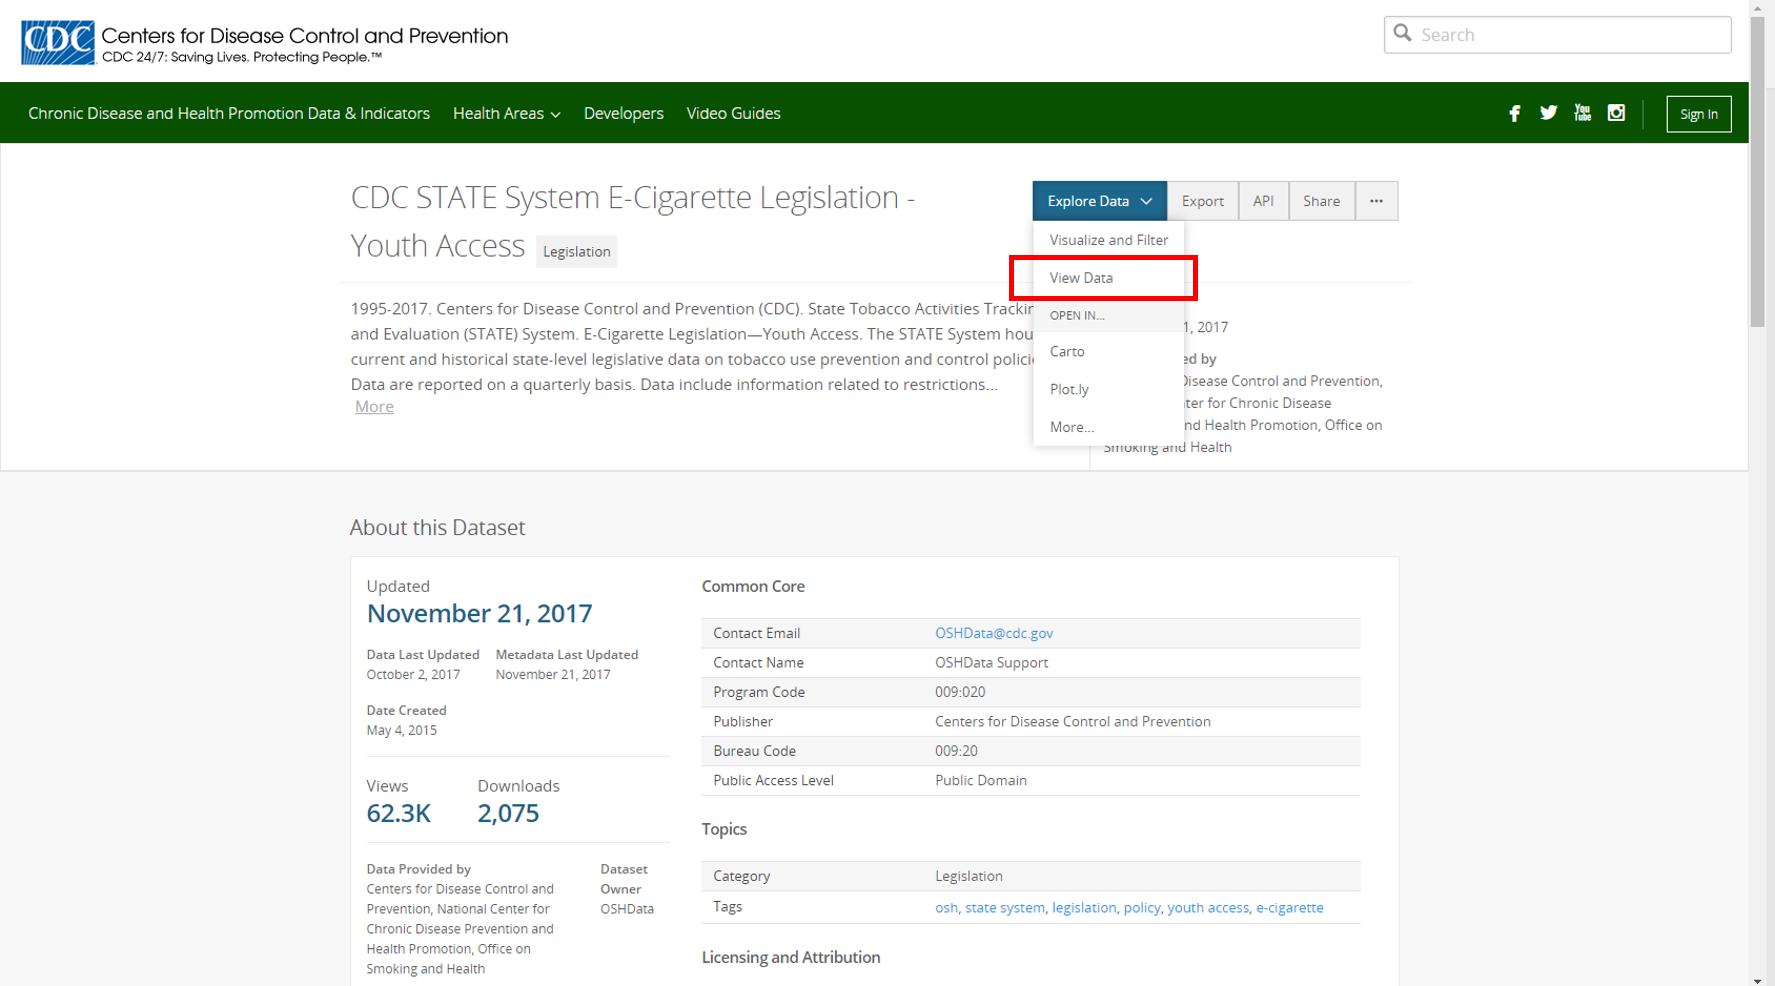Click the Export button

coord(1202,201)
